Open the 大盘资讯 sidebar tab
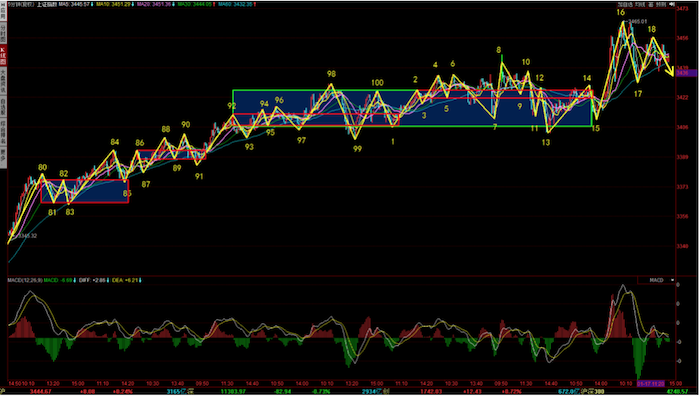Image resolution: width=700 pixels, height=397 pixels. [x=3, y=81]
